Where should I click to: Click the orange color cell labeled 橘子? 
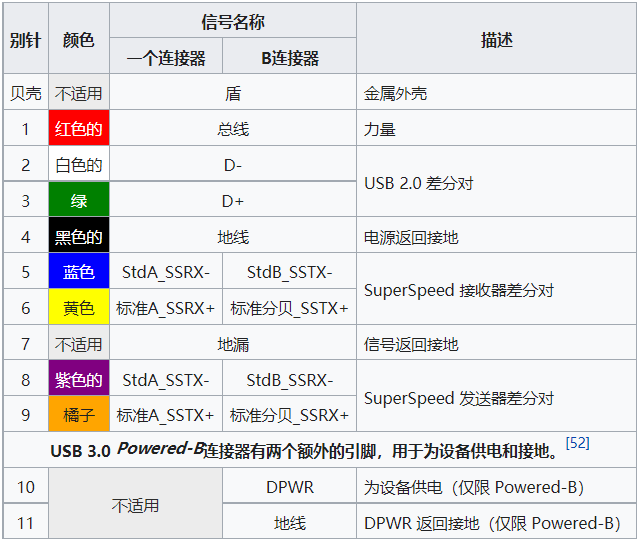click(x=78, y=415)
